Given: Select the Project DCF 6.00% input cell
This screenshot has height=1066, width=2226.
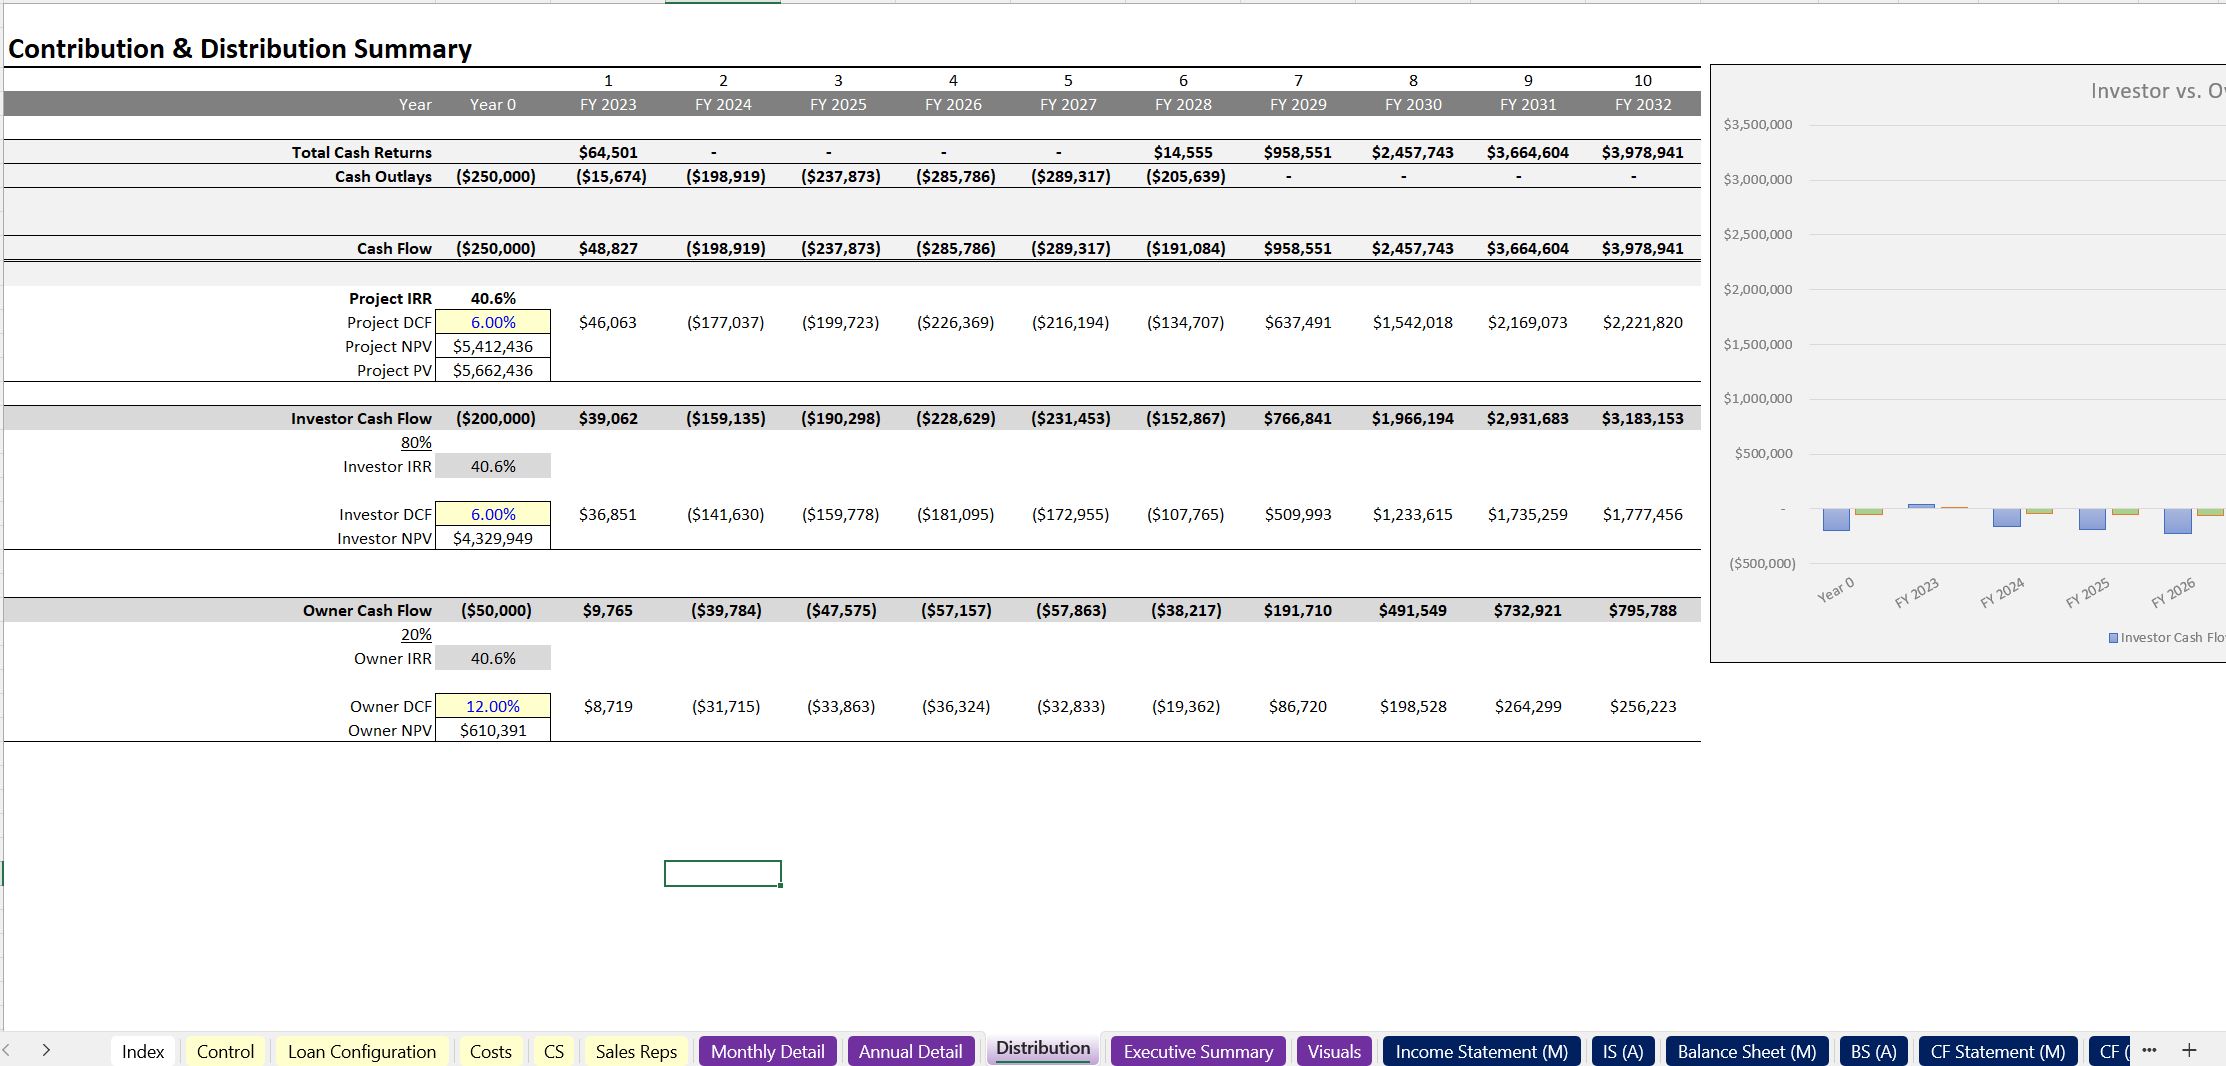Looking at the screenshot, I should click(493, 322).
